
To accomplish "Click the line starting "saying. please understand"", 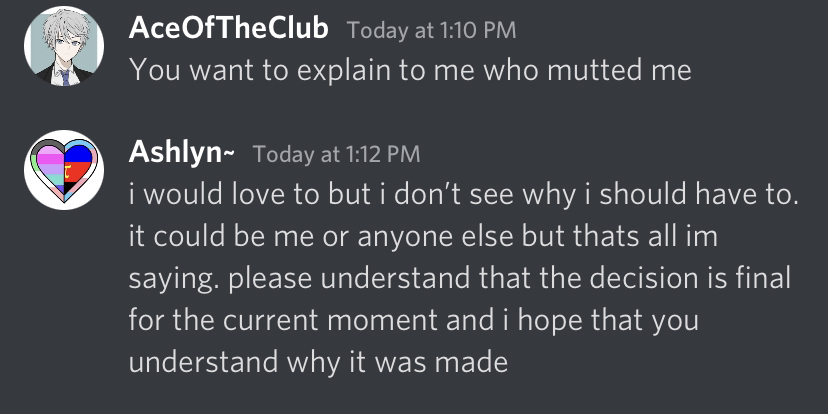I will (462, 278).
